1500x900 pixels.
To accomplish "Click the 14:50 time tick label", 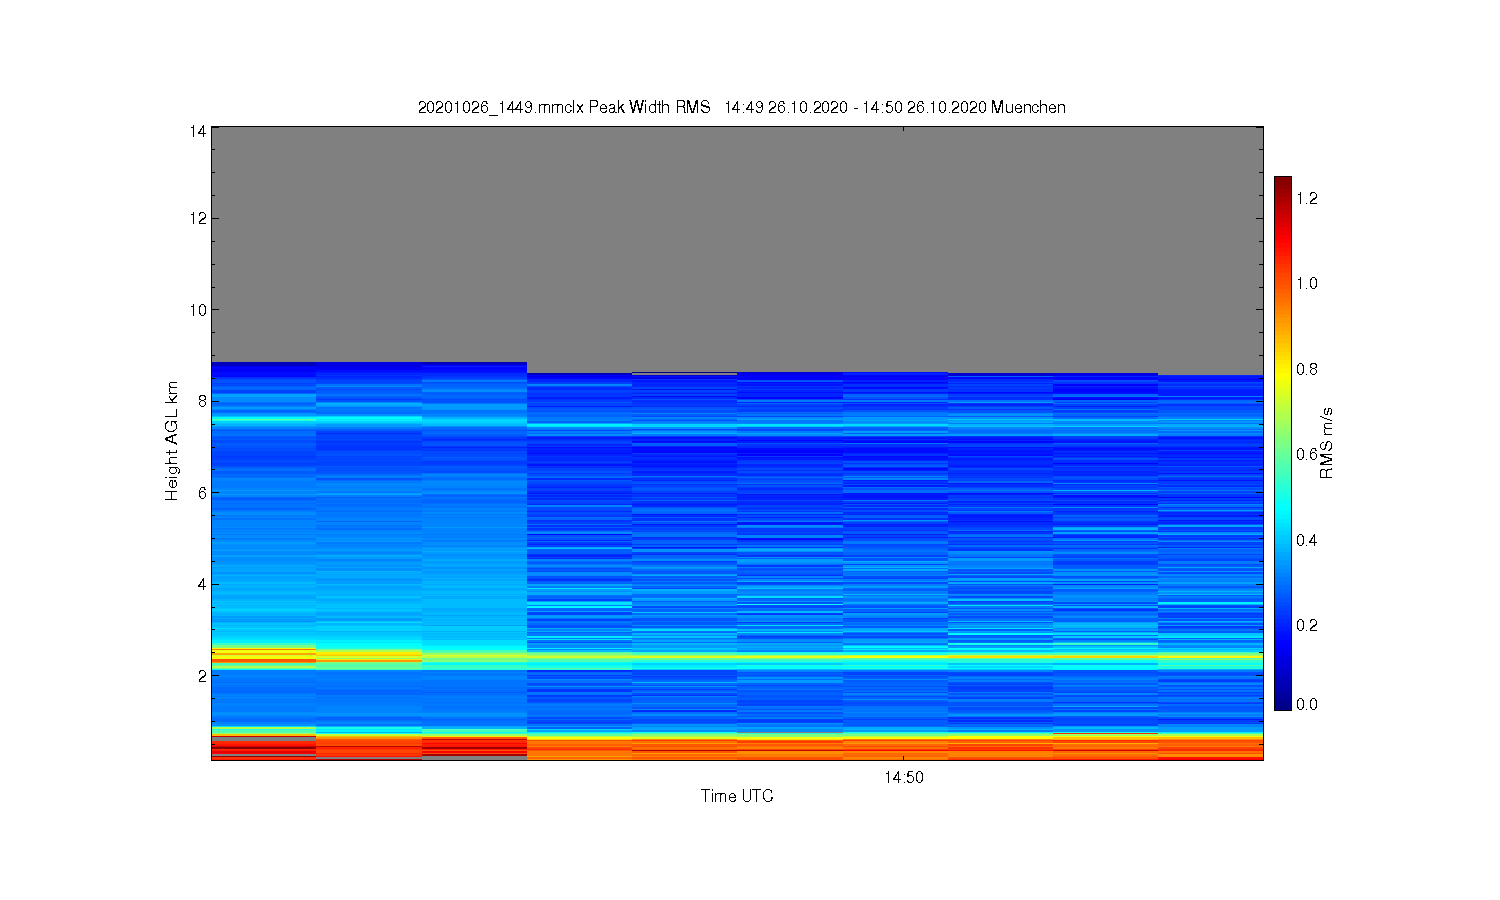I will tap(904, 777).
